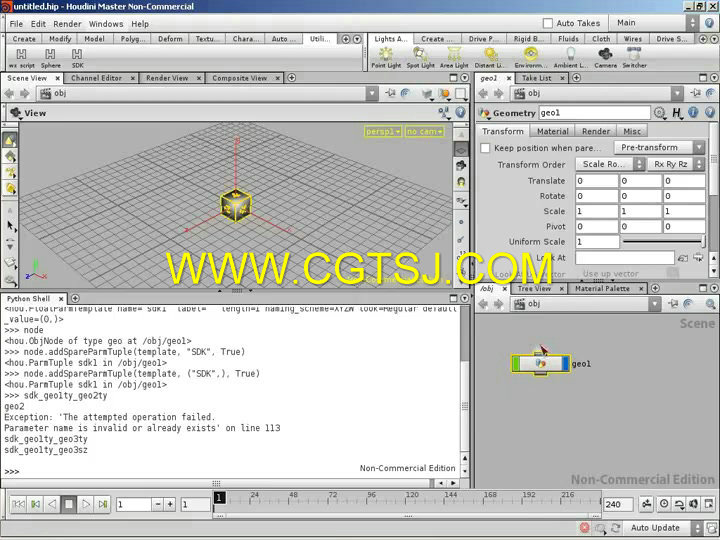
Task: Switch to the Material parameter tab
Action: pyautogui.click(x=552, y=131)
